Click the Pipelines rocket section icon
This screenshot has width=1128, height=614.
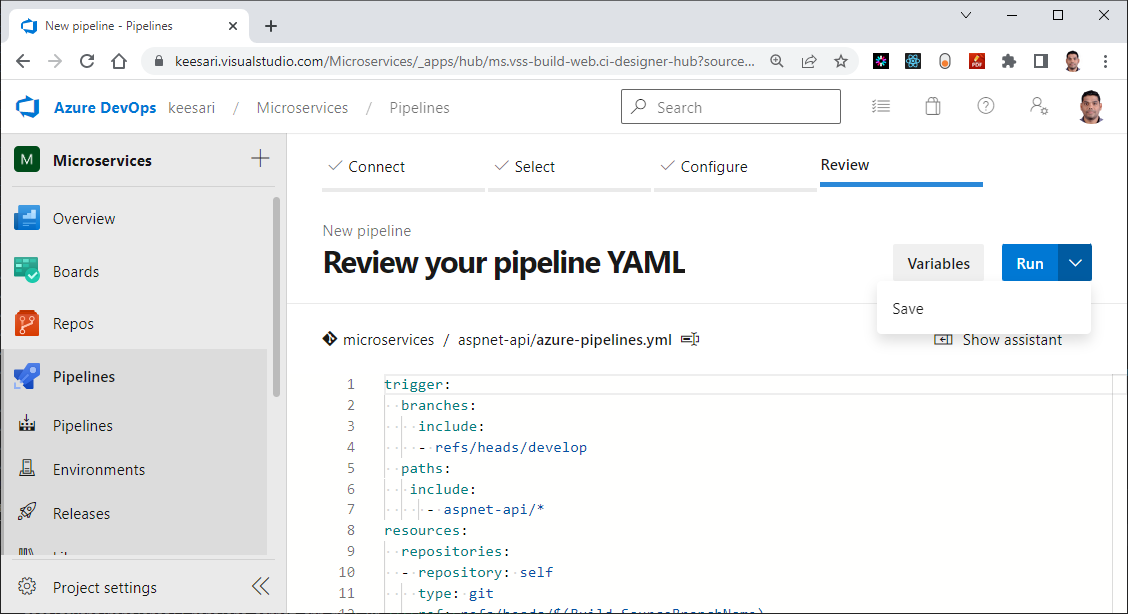point(27,376)
